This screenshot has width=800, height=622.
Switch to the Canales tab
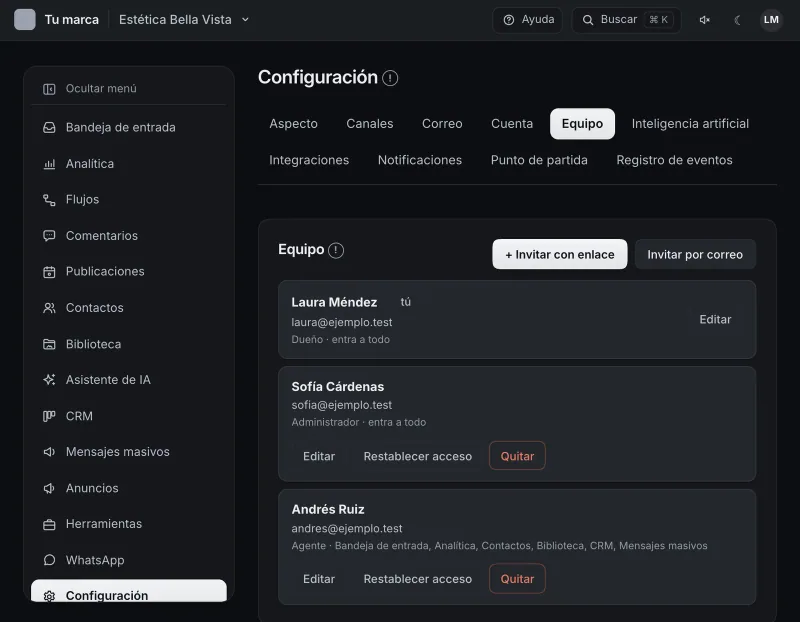click(x=370, y=123)
